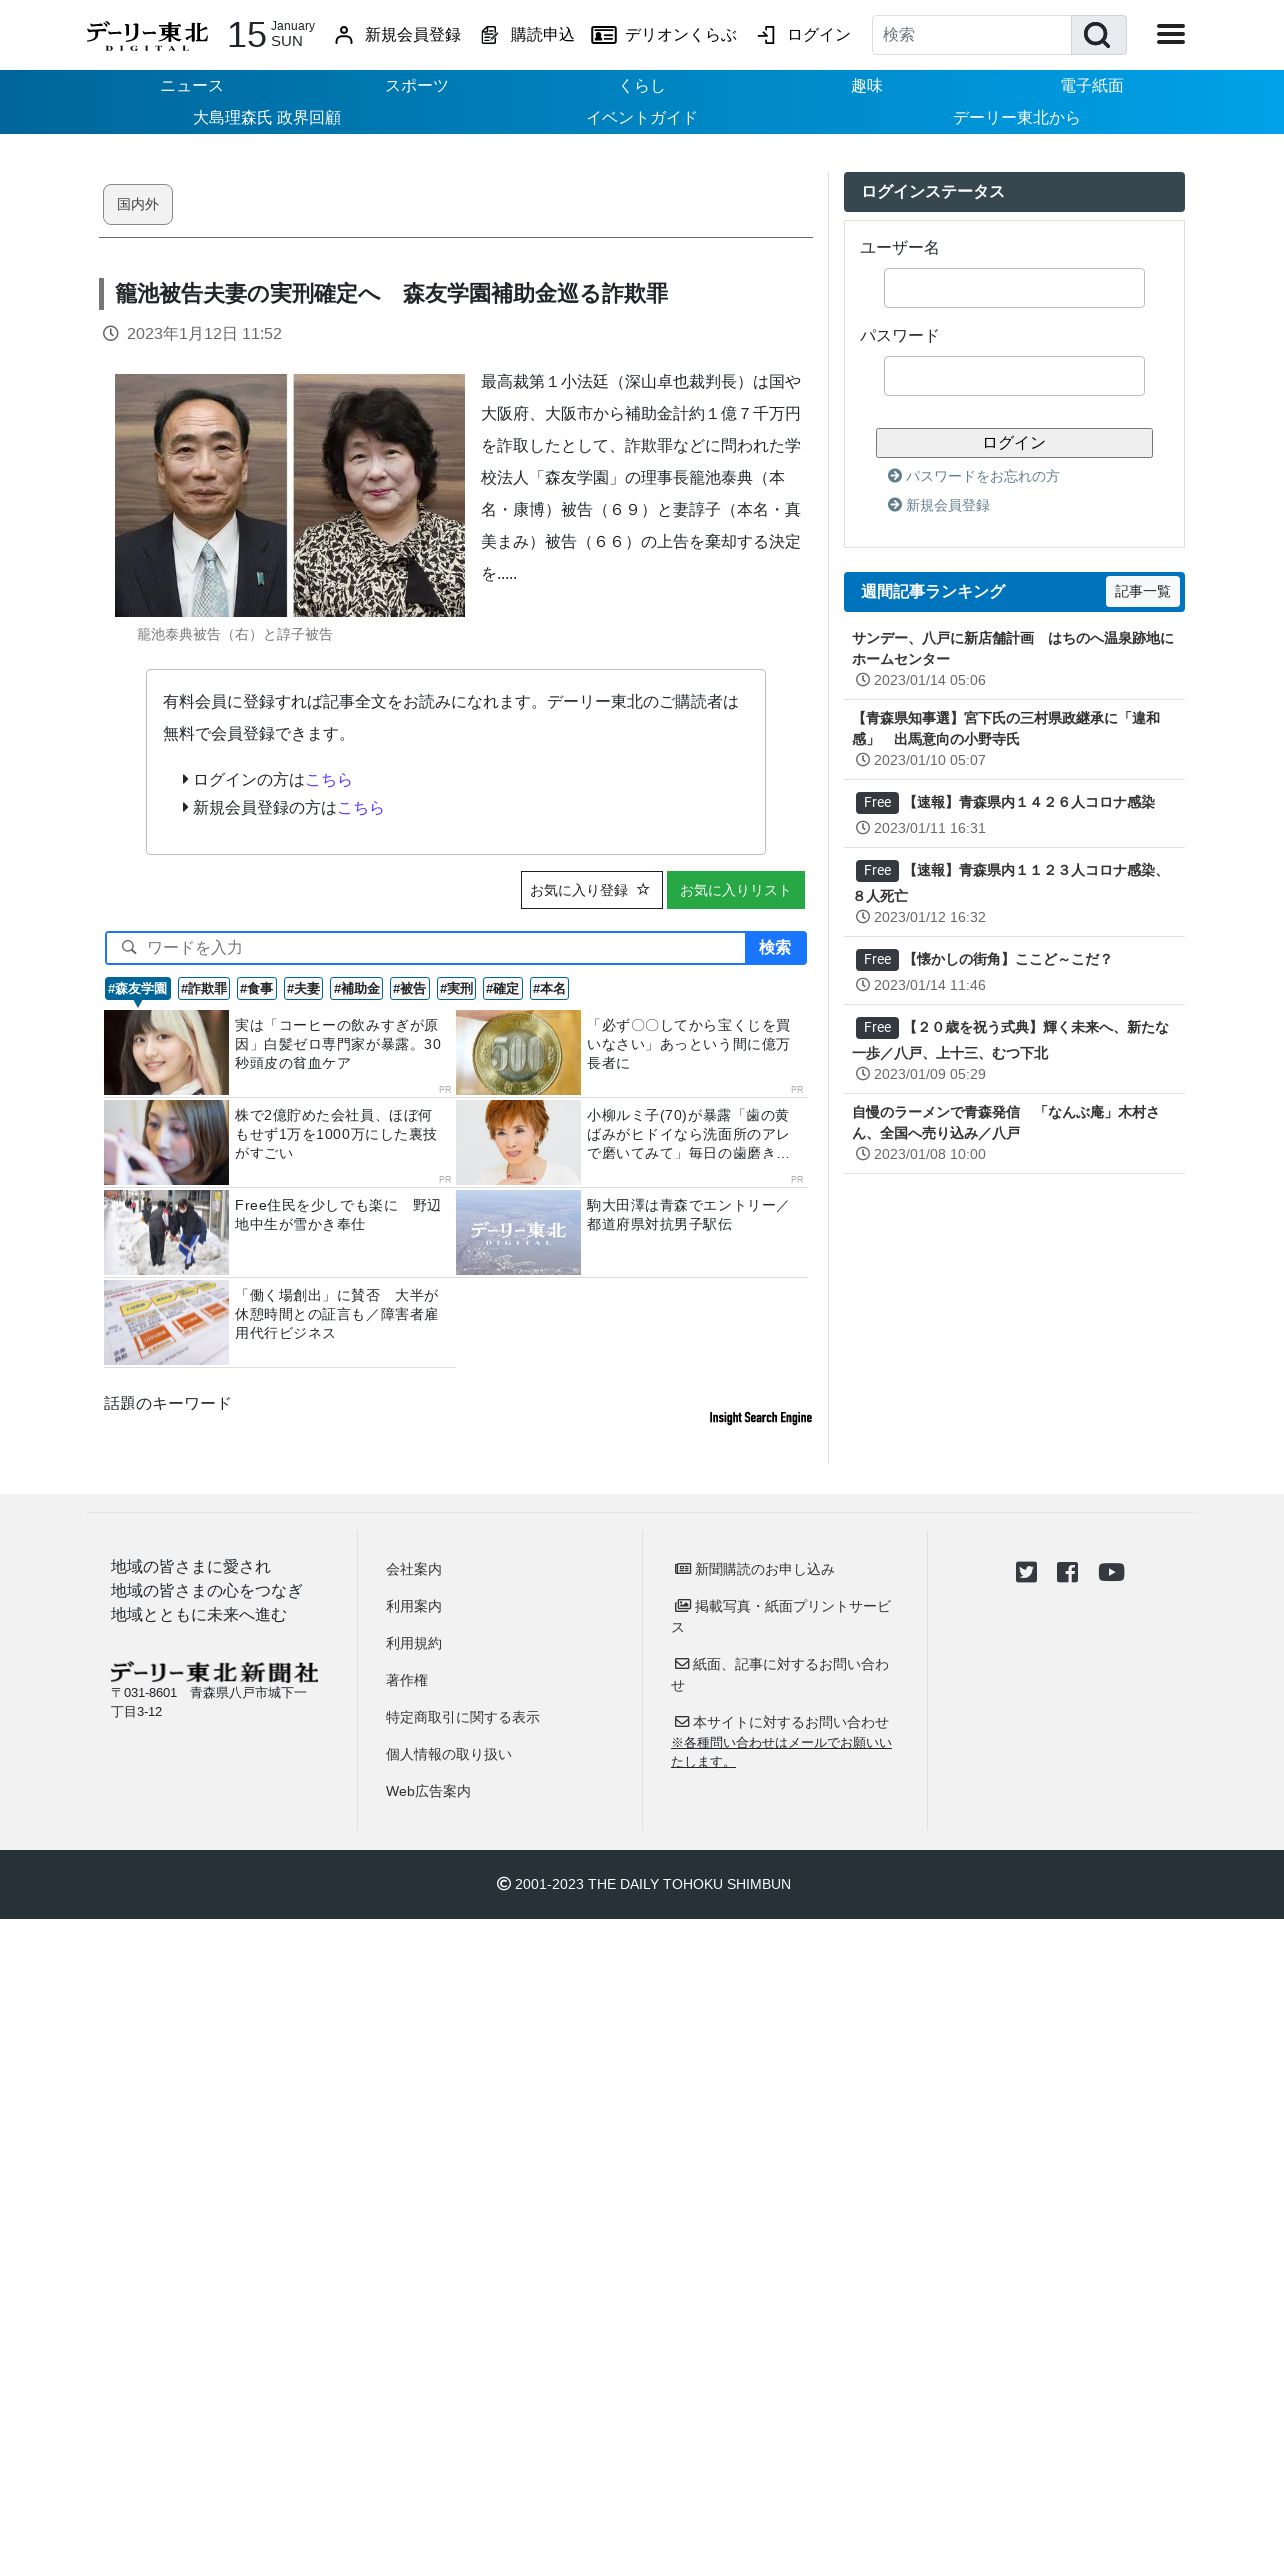Click the blue 検索 keyword button

(x=775, y=948)
